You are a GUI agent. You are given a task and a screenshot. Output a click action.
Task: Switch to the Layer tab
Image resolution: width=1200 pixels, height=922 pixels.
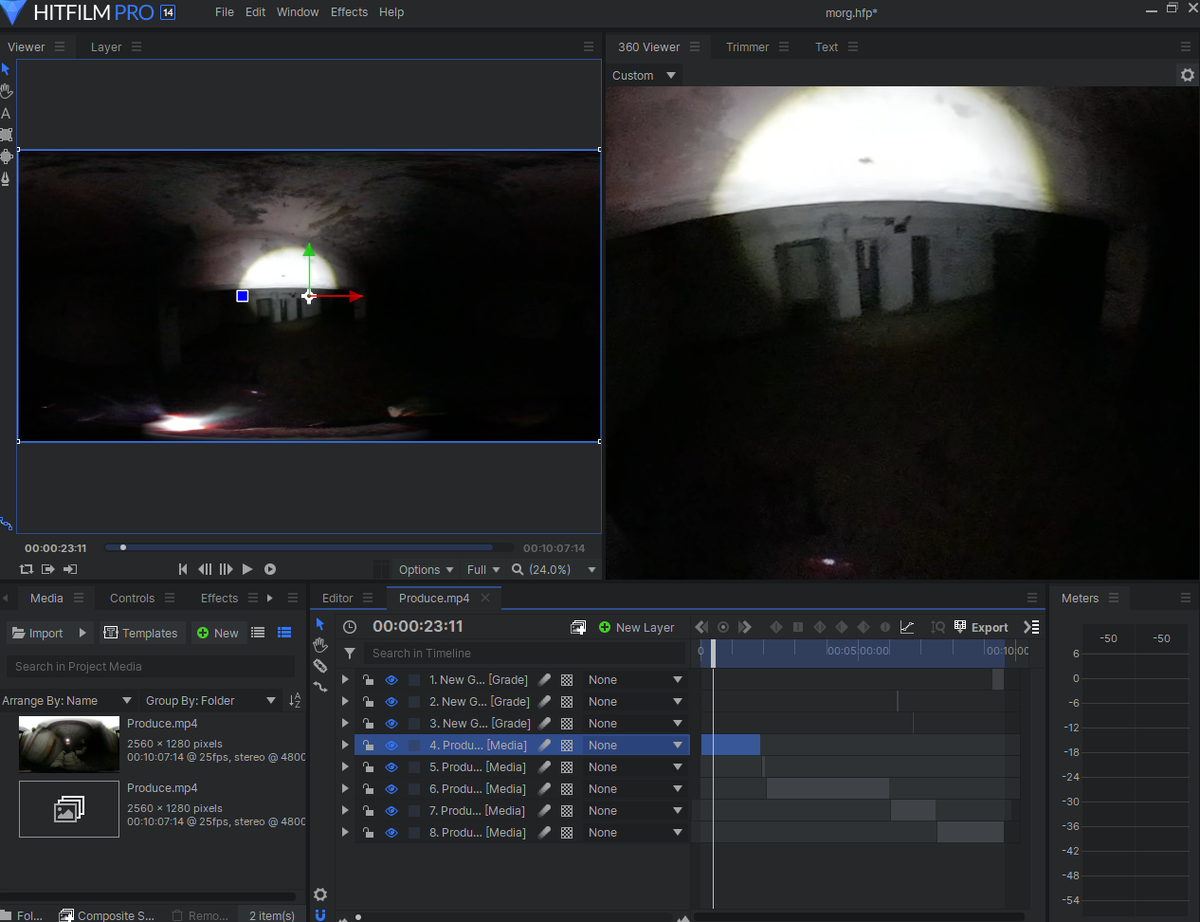(106, 47)
